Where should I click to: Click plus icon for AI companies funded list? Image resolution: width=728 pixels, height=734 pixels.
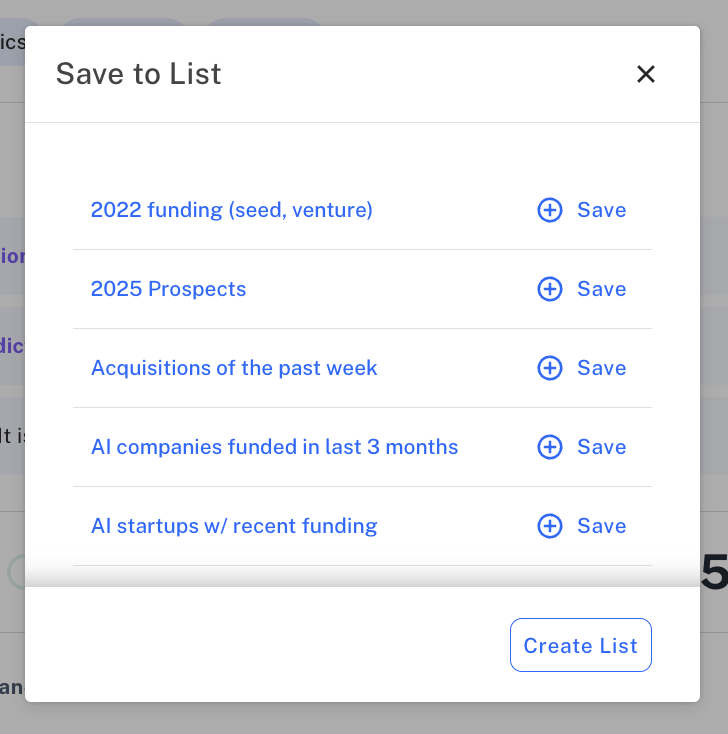pos(550,447)
